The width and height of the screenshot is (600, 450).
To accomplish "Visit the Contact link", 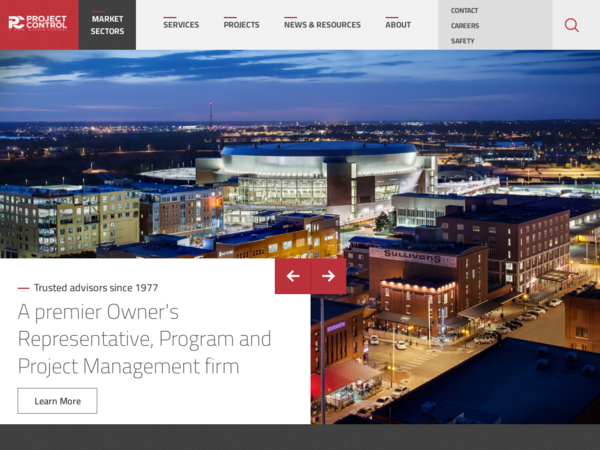I will point(464,11).
